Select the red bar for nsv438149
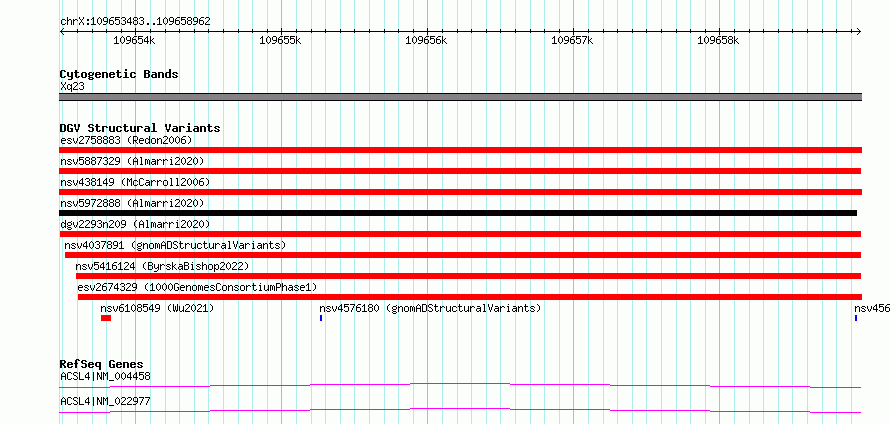The image size is (890, 424). tap(460, 192)
